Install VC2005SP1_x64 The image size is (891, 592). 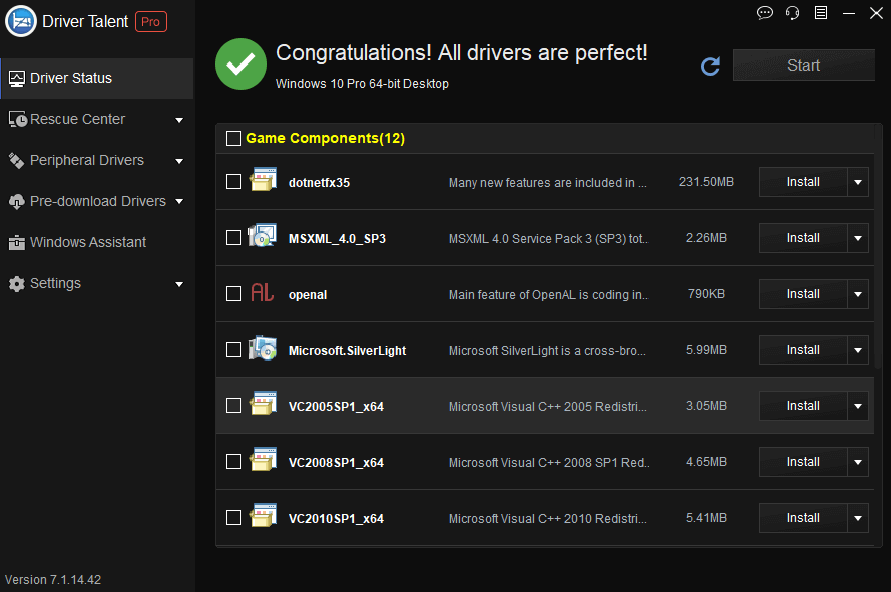[x=803, y=406]
